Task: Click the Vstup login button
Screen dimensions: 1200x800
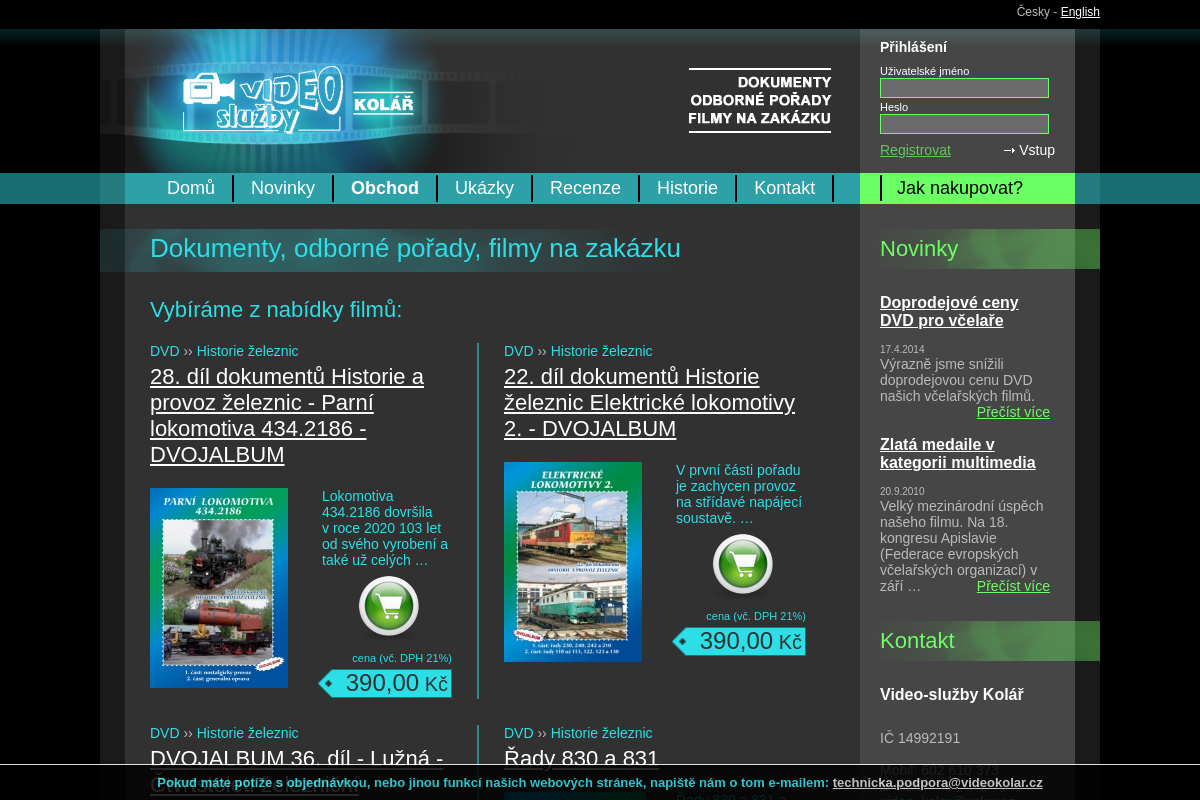Action: tap(1029, 150)
